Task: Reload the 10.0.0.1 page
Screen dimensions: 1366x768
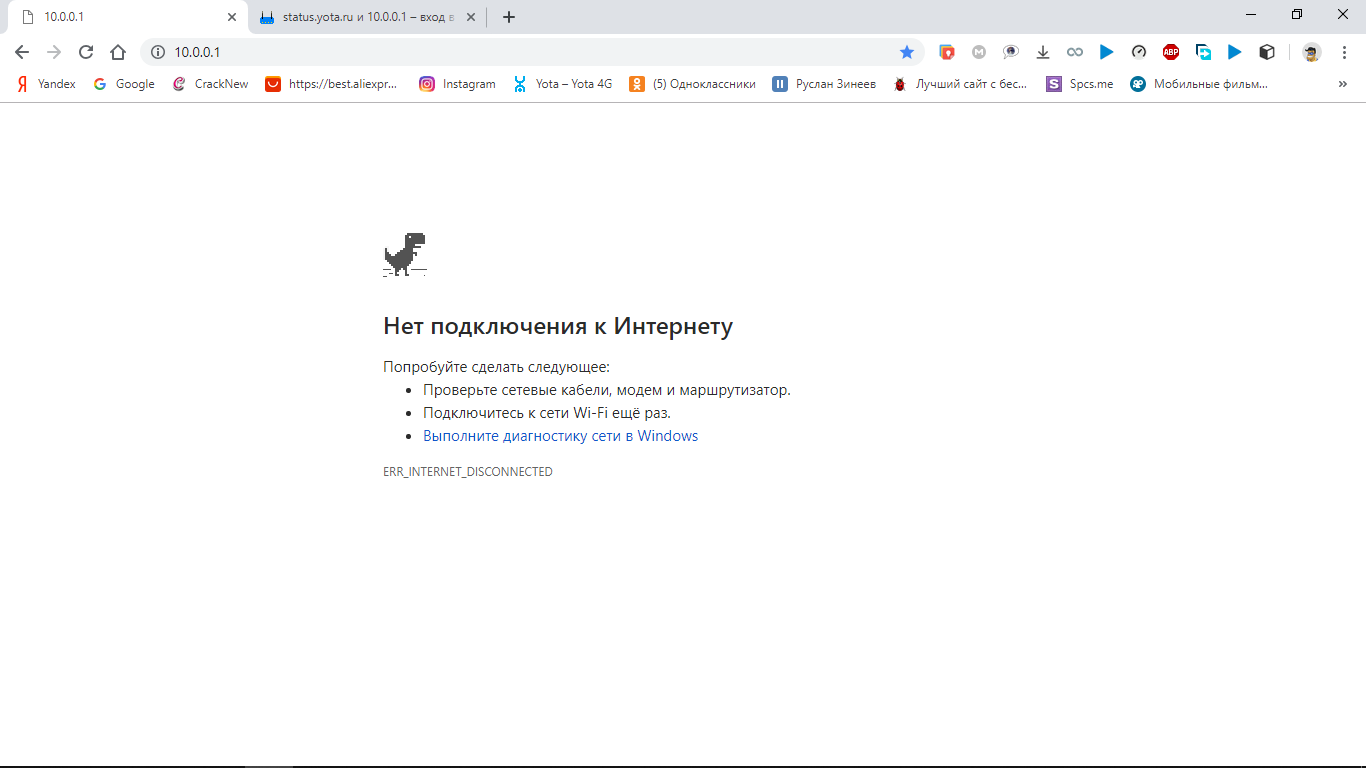Action: [x=86, y=52]
